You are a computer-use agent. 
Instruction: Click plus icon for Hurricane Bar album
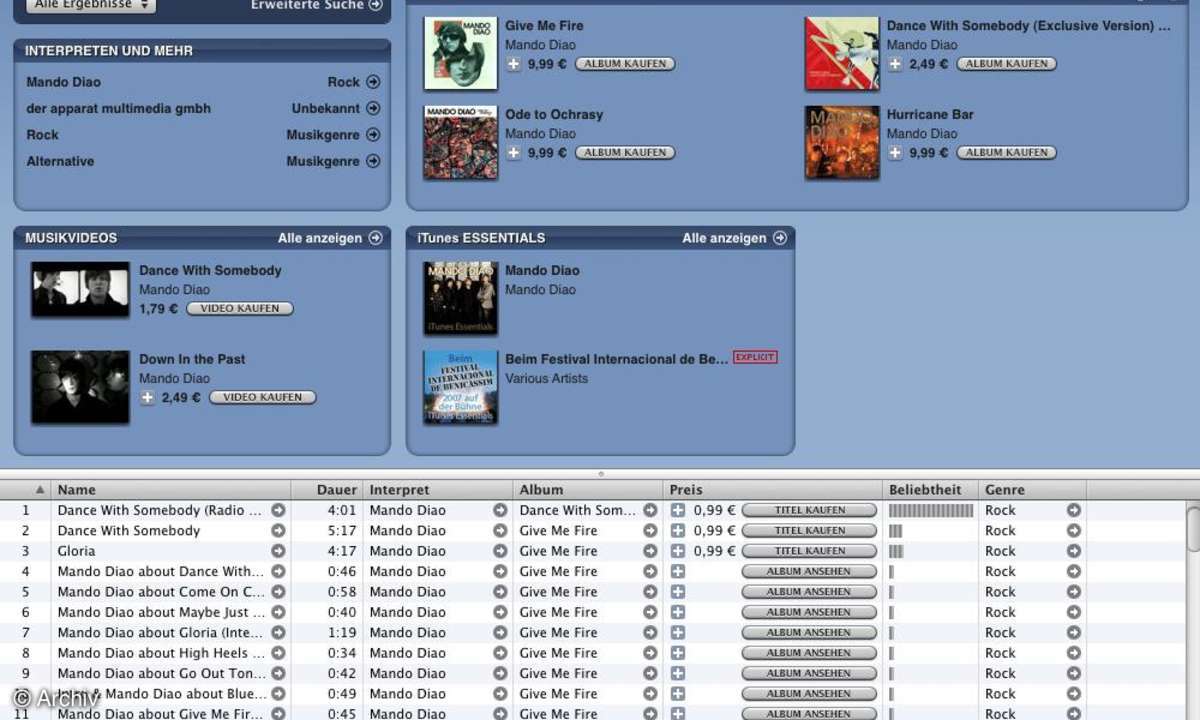point(895,153)
